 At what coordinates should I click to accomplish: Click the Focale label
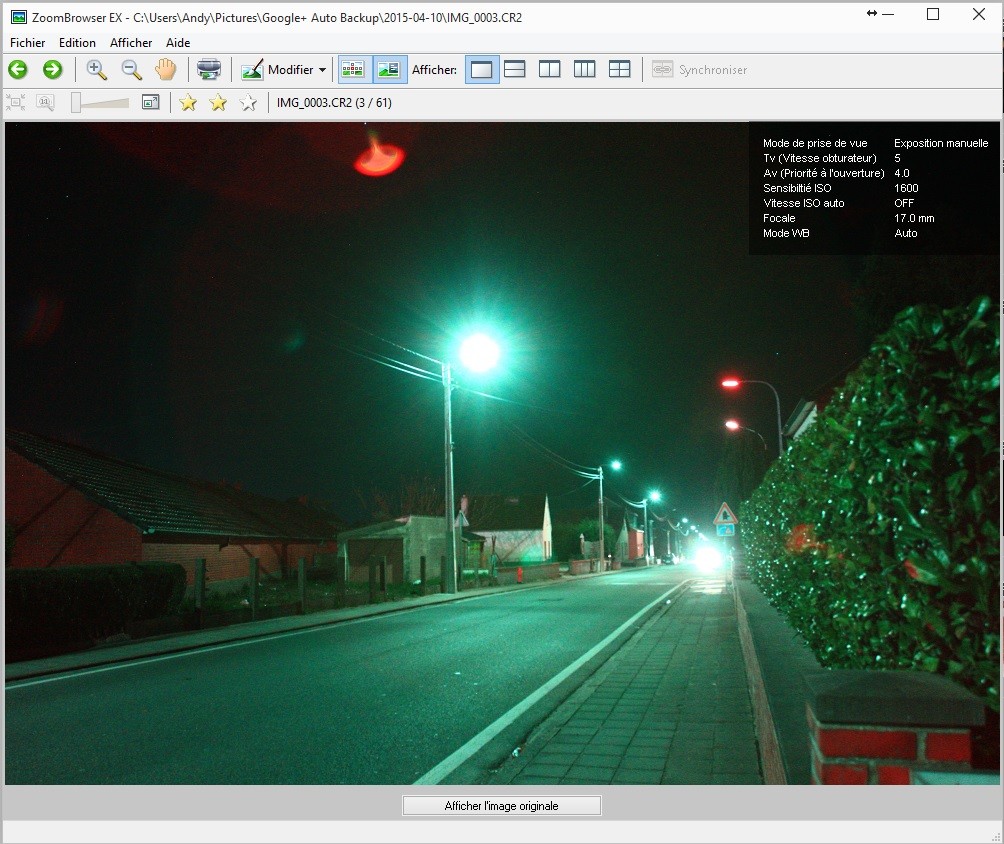[x=779, y=218]
